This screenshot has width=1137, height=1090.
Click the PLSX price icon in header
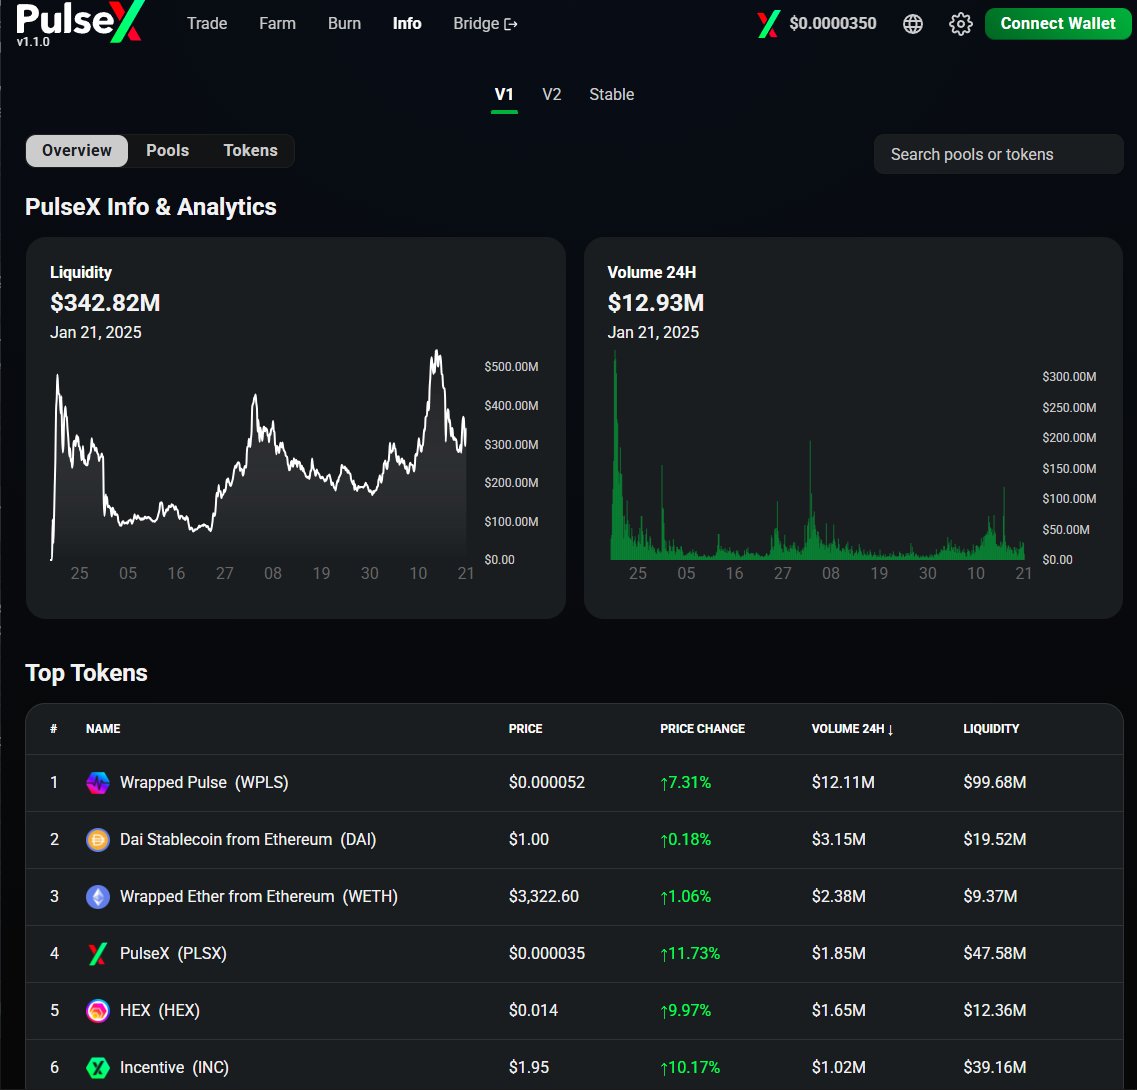click(x=768, y=24)
